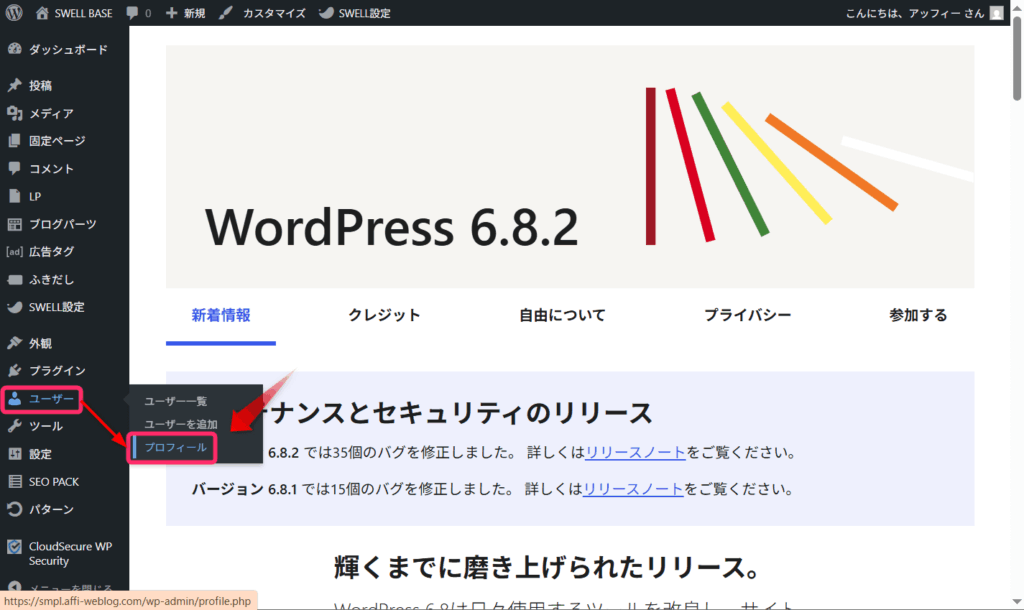
Task: Open the 6.8.1 リリースノート link
Action: click(x=633, y=489)
